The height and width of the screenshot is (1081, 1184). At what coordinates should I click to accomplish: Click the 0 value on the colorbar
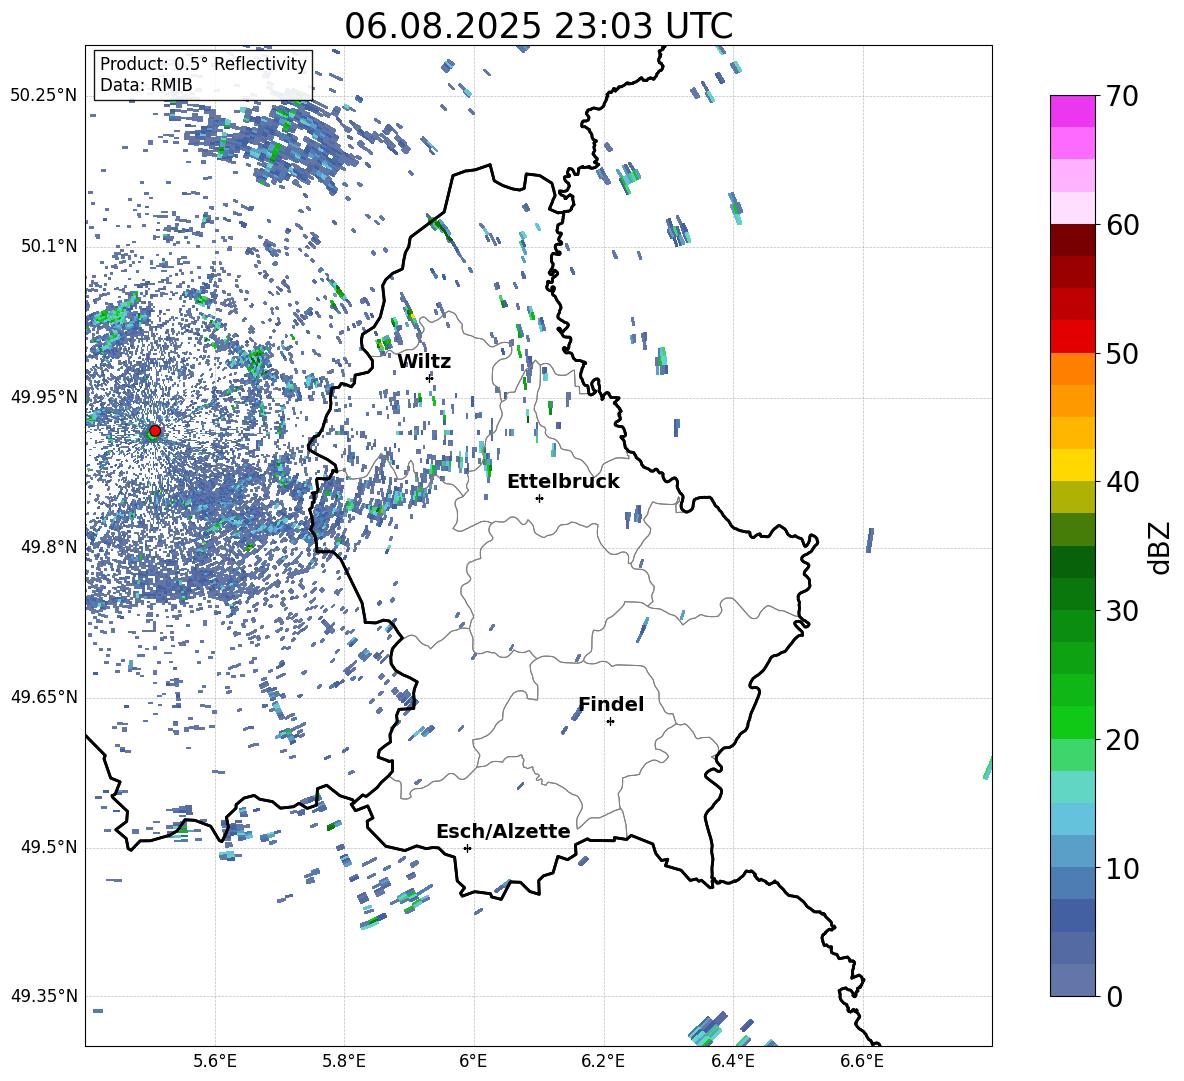pos(1114,996)
